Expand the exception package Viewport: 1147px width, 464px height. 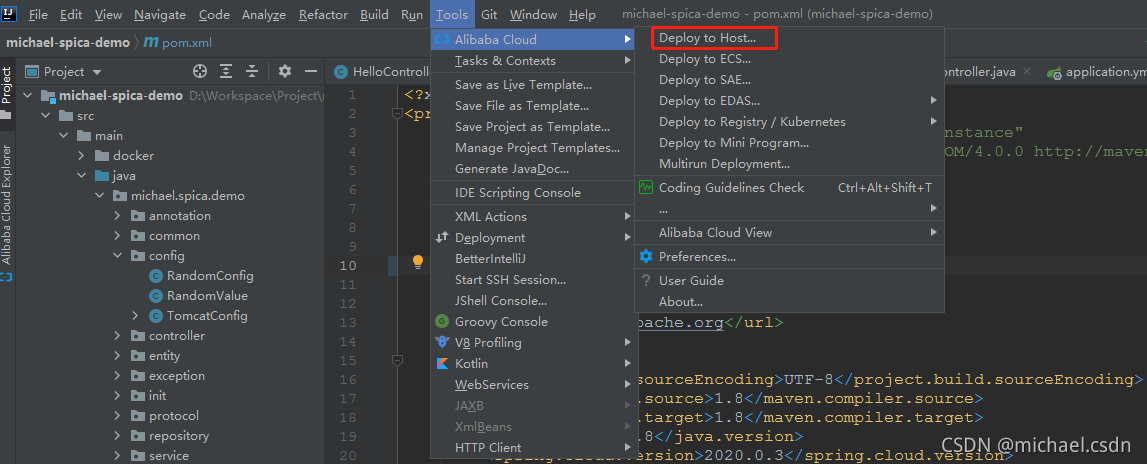pos(117,376)
